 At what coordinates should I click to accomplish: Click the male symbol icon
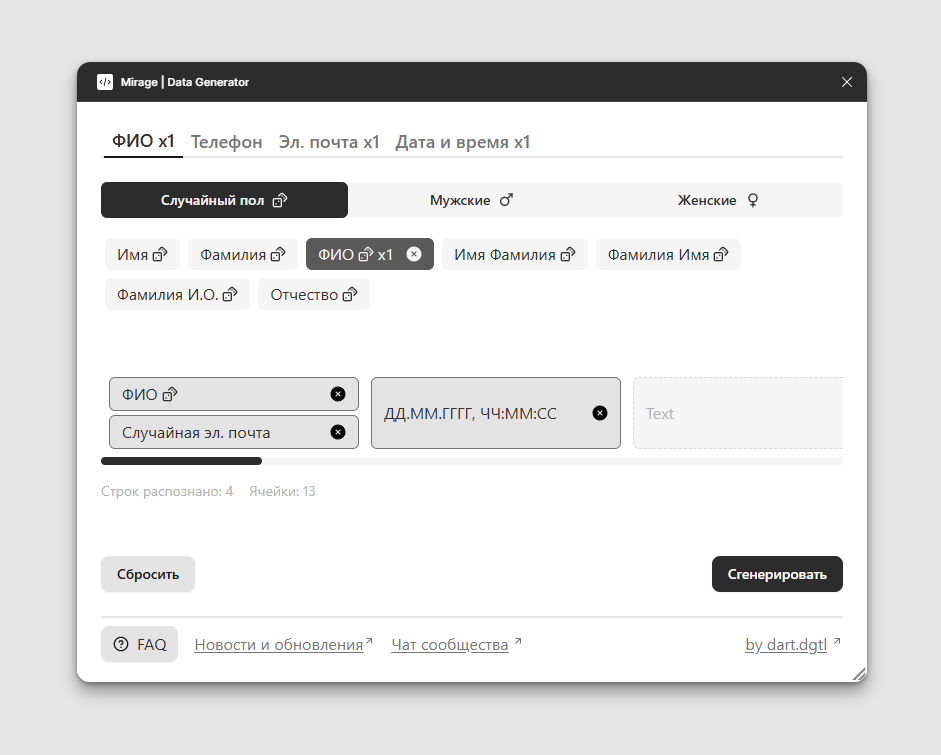pyautogui.click(x=506, y=200)
